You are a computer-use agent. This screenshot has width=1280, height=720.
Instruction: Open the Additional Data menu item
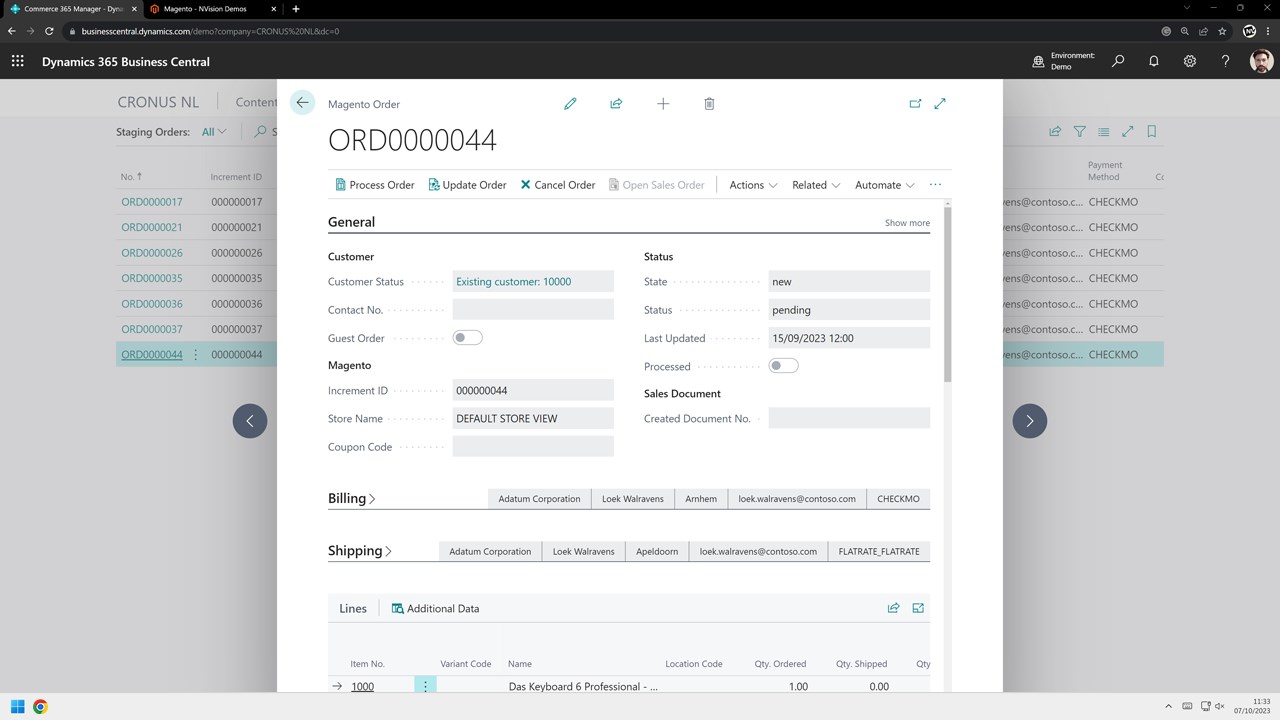[x=435, y=608]
